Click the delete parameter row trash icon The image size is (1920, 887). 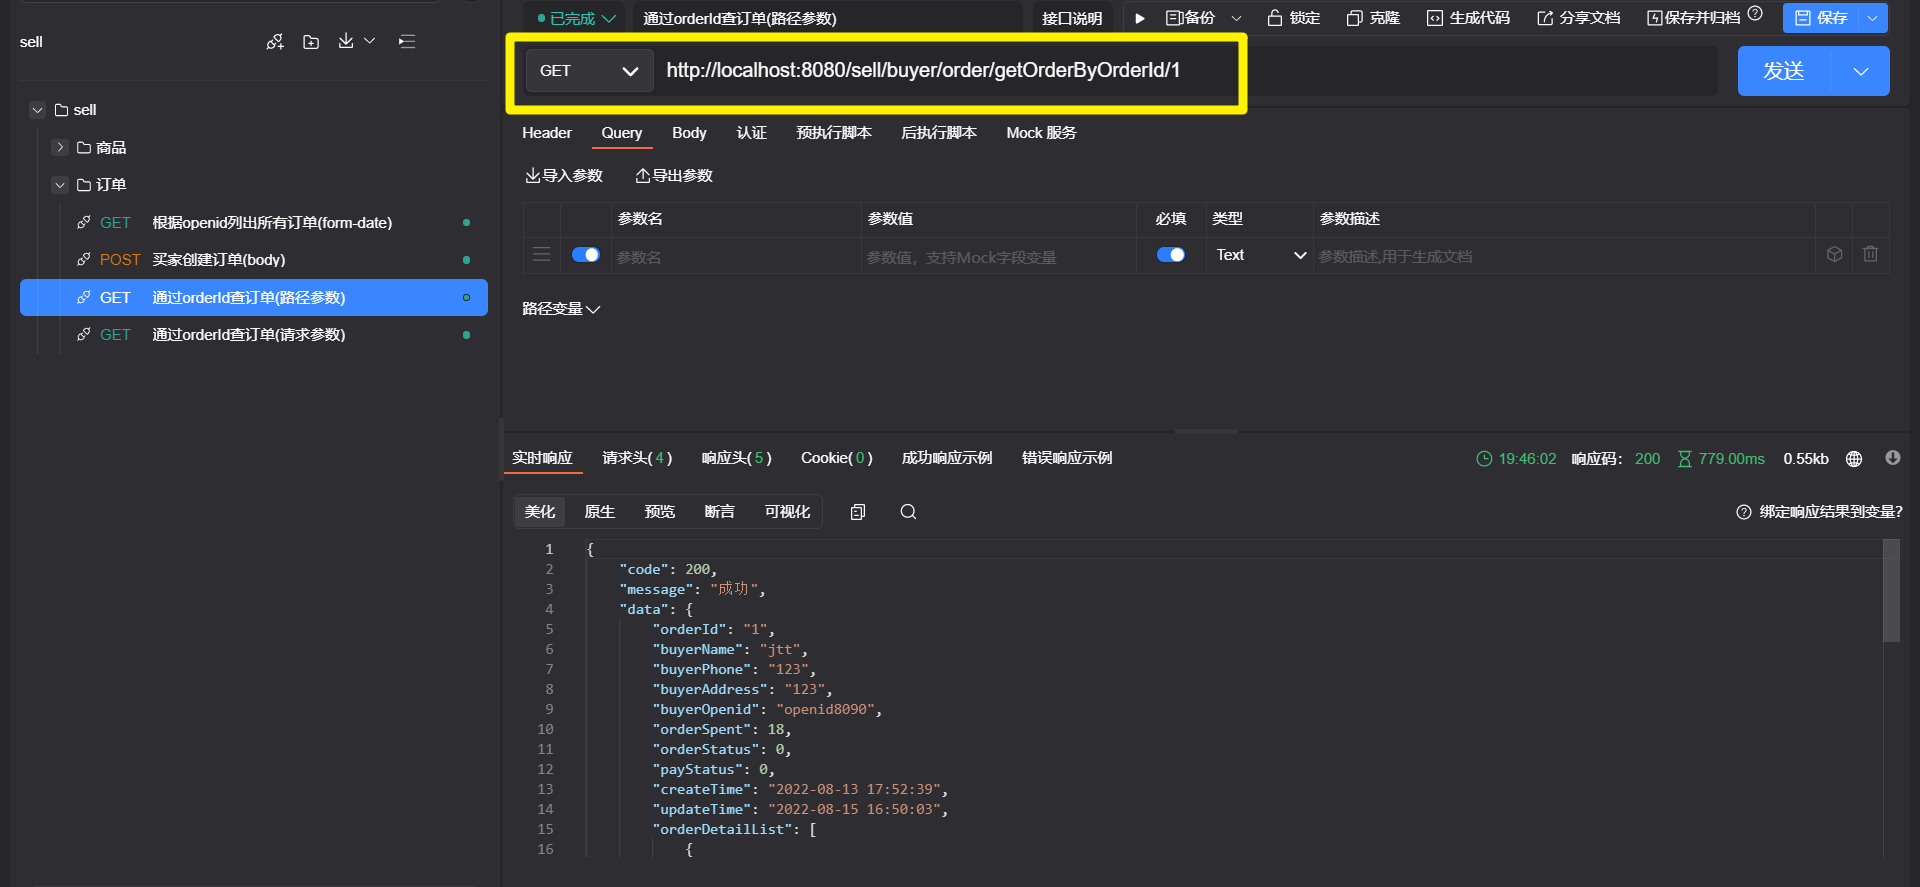tap(1870, 255)
